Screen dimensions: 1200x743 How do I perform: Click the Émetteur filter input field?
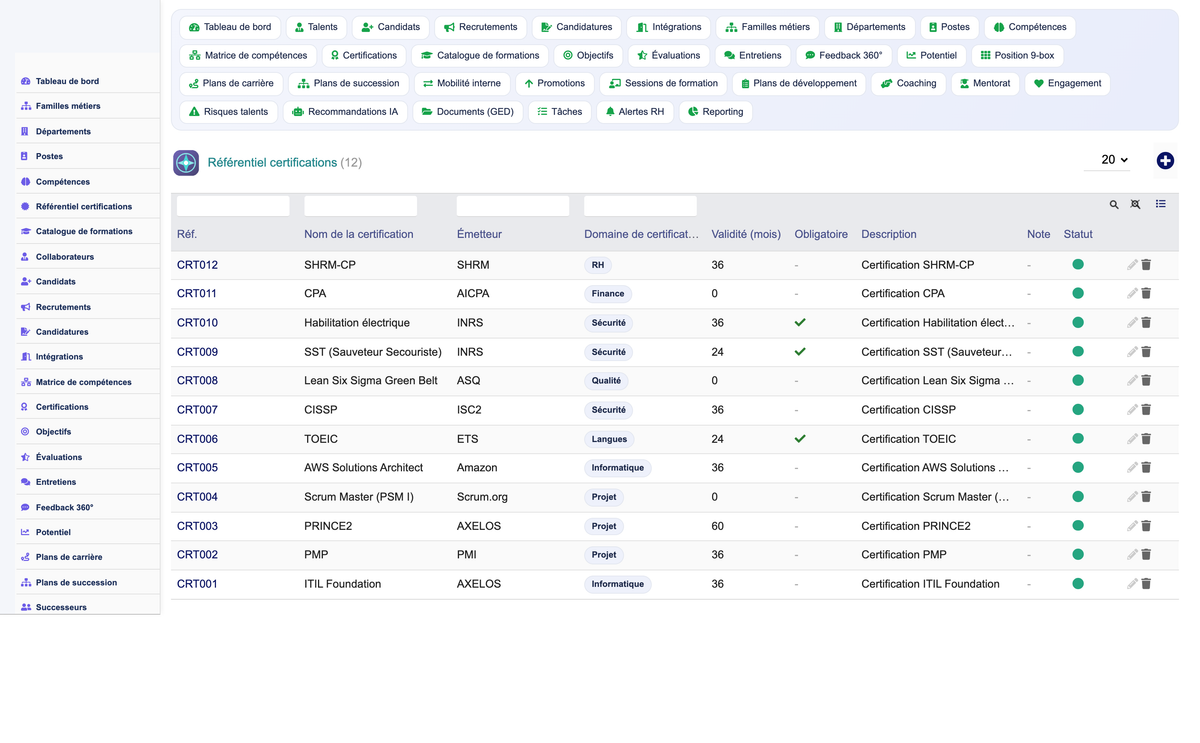pyautogui.click(x=513, y=206)
